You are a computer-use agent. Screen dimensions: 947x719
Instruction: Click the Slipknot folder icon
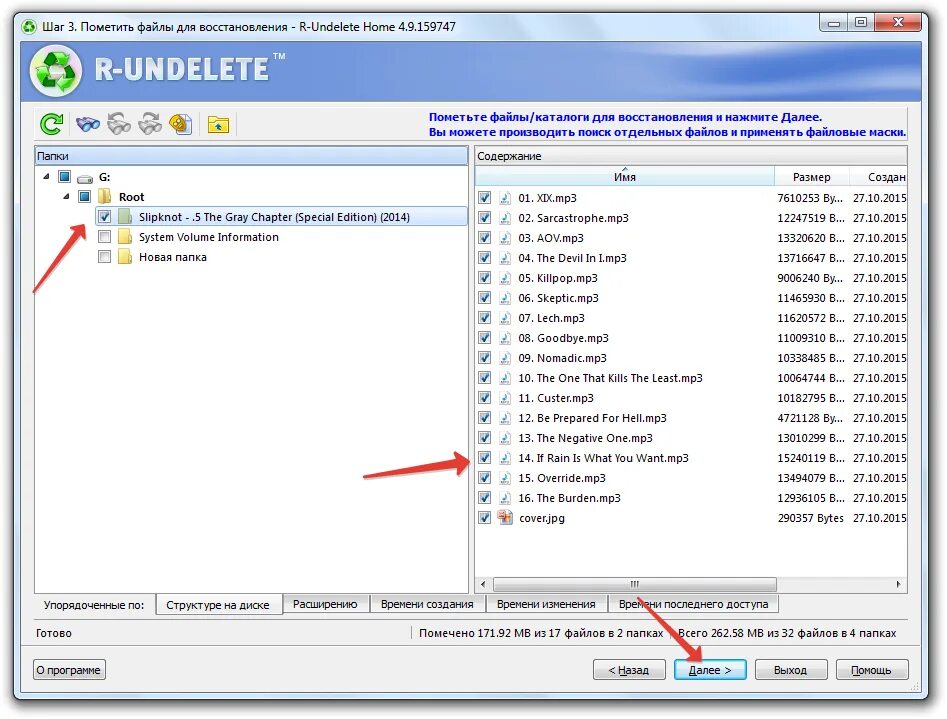pyautogui.click(x=125, y=216)
